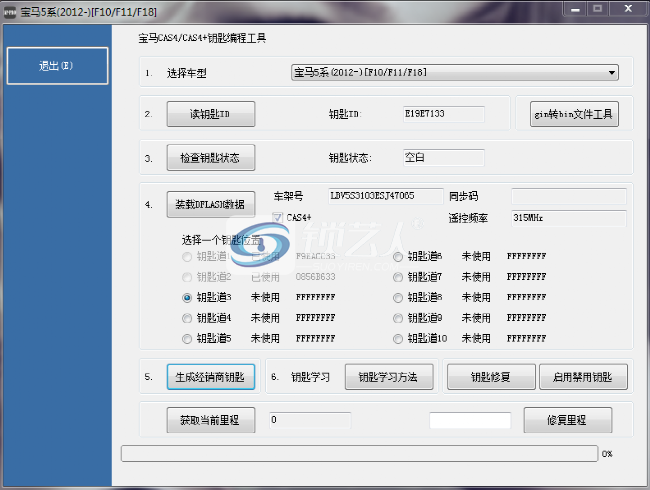
Task: Click the empty 同步码 field
Action: [569, 196]
